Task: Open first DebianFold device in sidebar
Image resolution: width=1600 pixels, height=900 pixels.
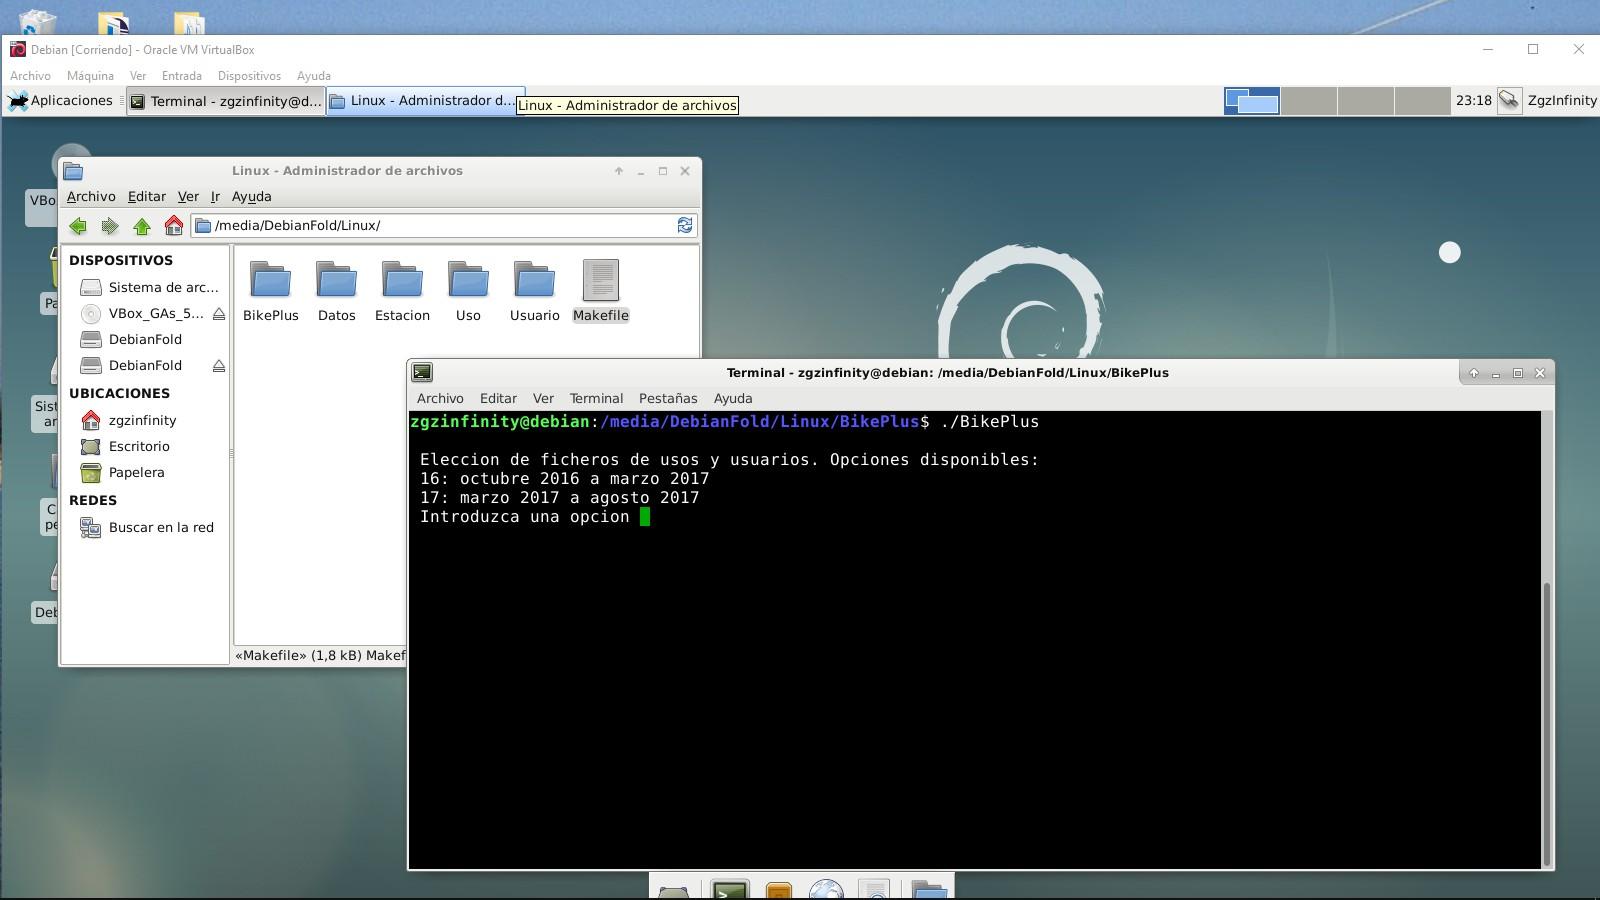Action: click(x=130, y=340)
